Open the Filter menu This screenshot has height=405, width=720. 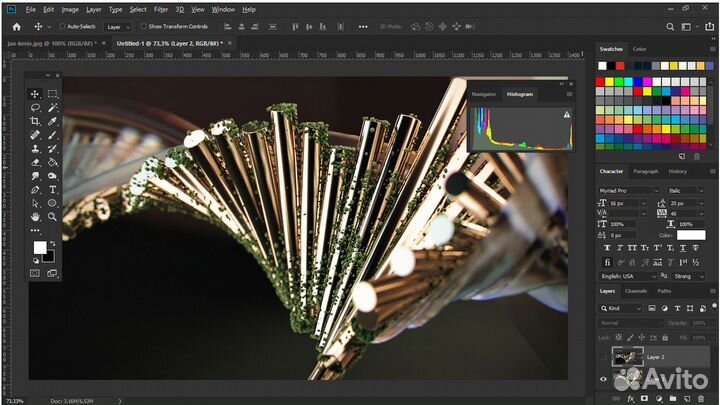pos(162,9)
